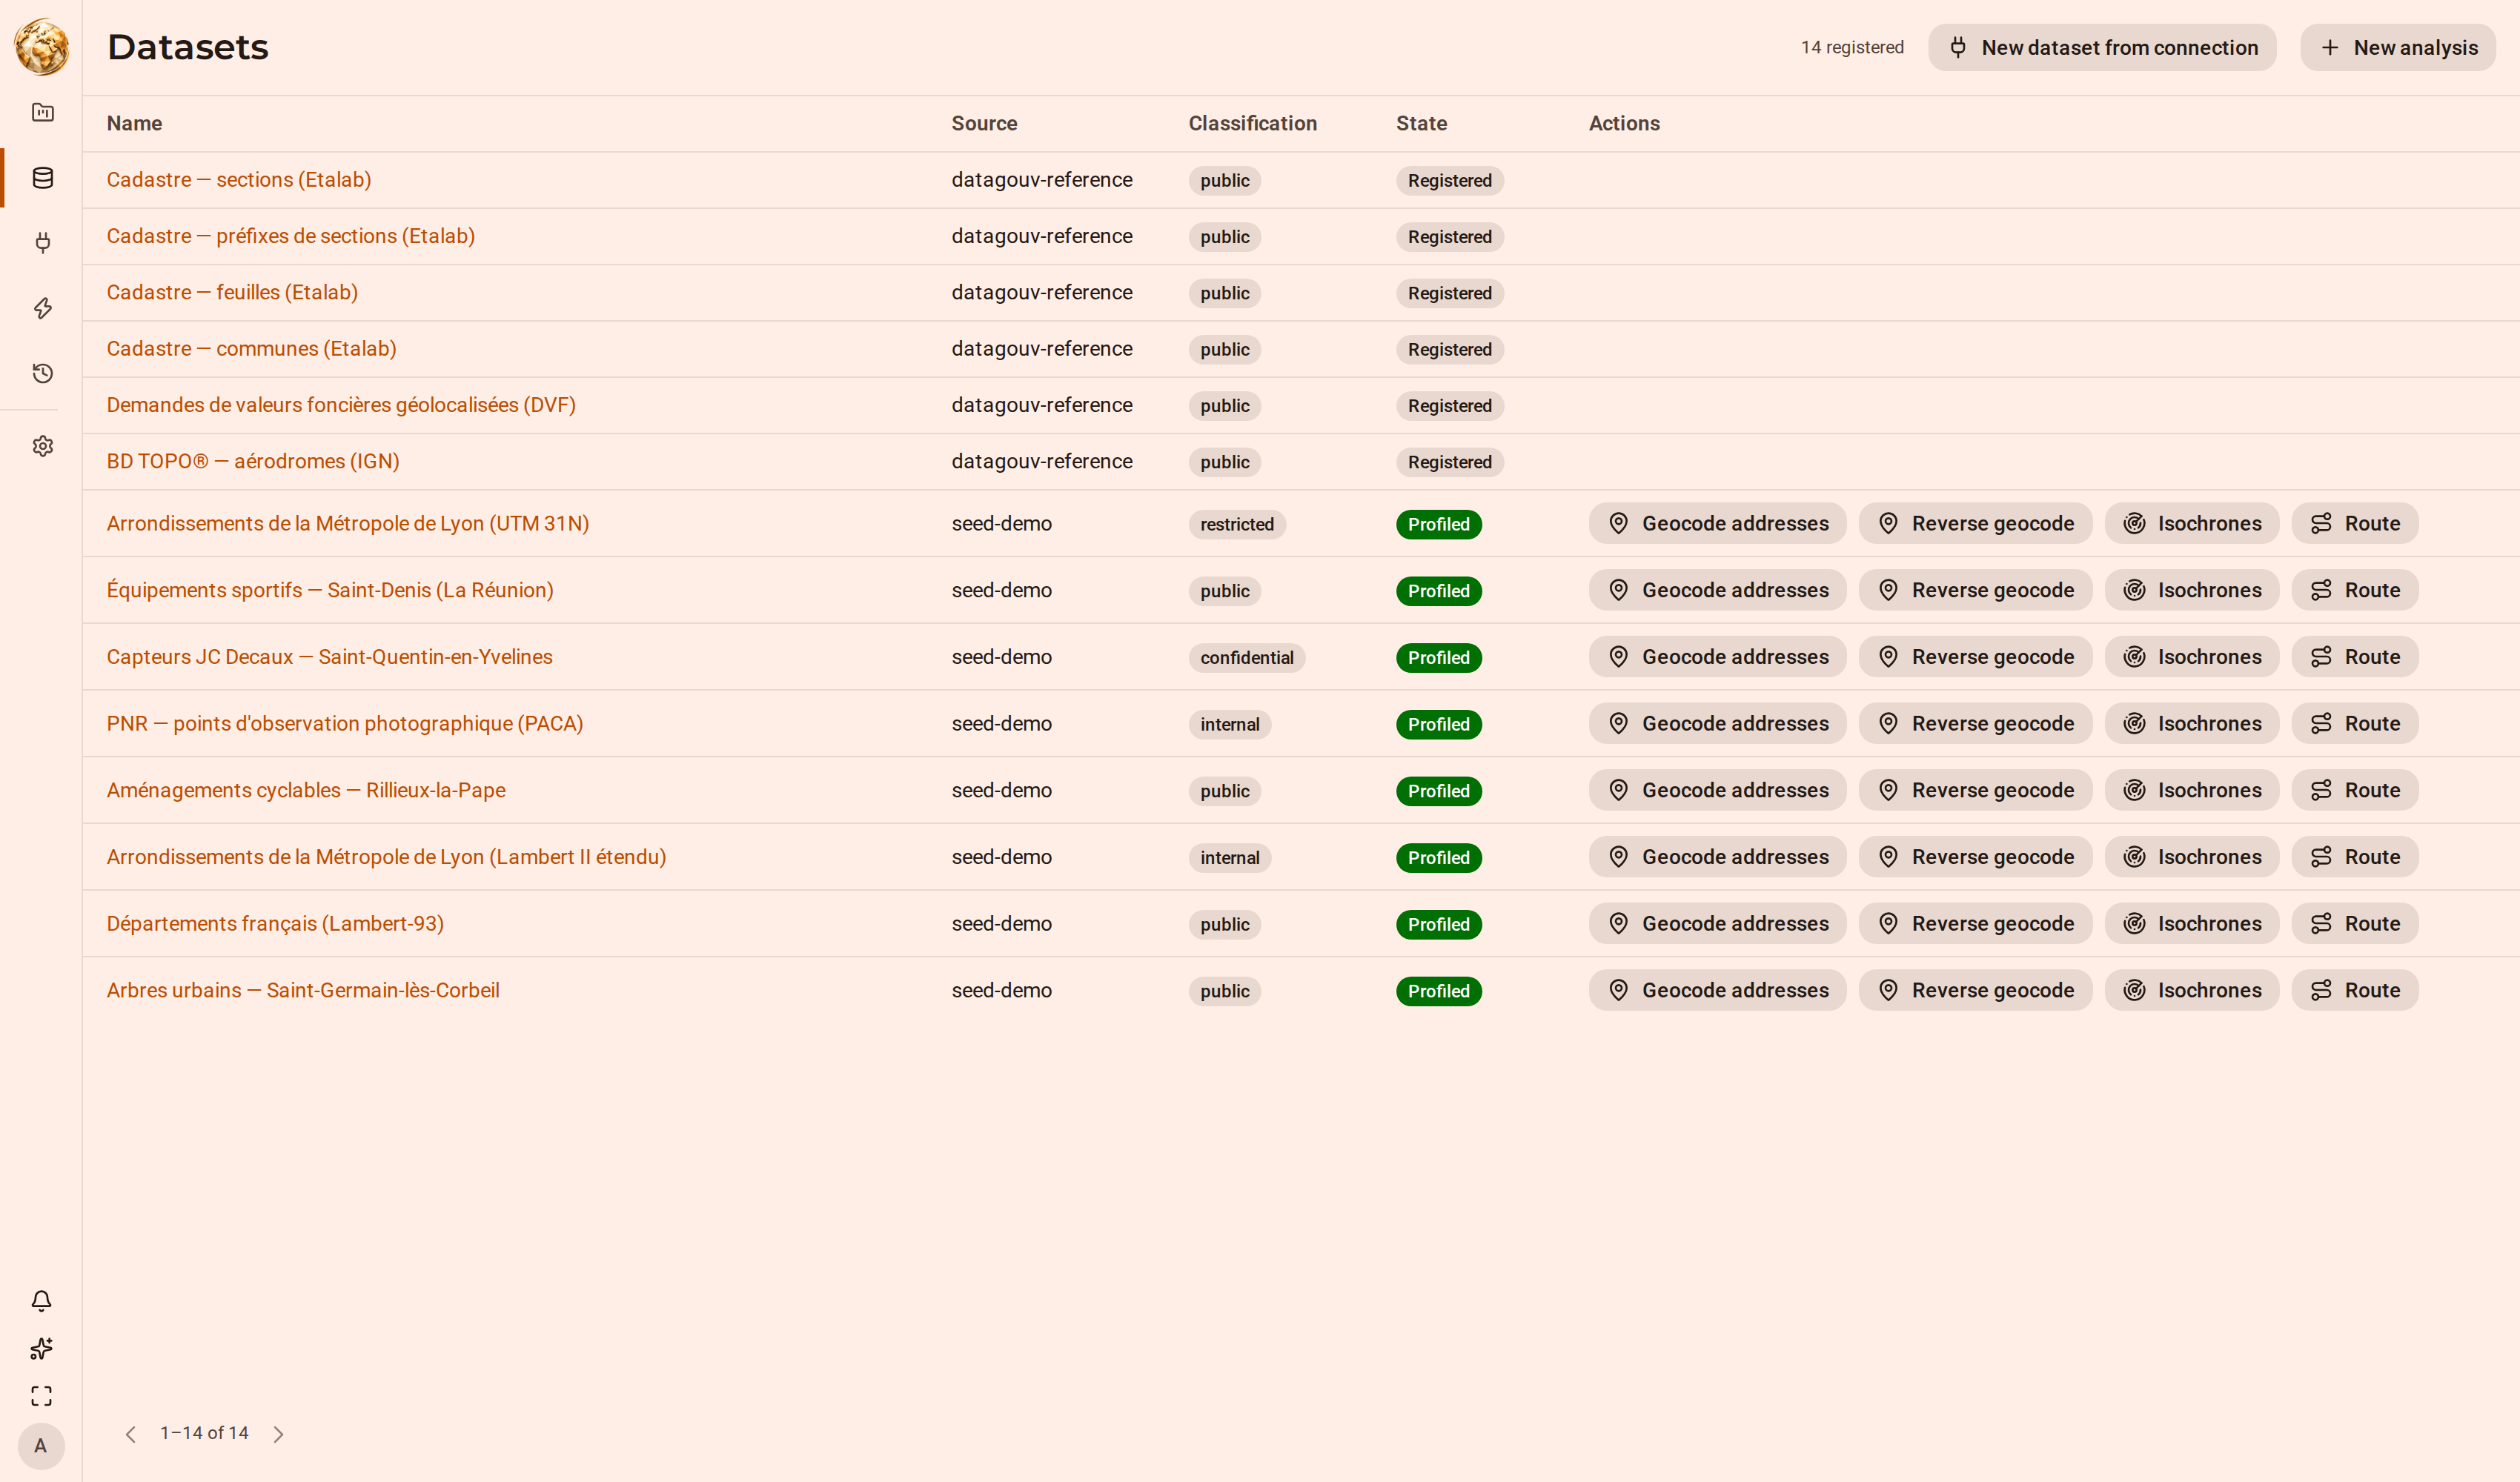
Task: Run Isochrones on Aménagements cyclables row
Action: (2191, 790)
